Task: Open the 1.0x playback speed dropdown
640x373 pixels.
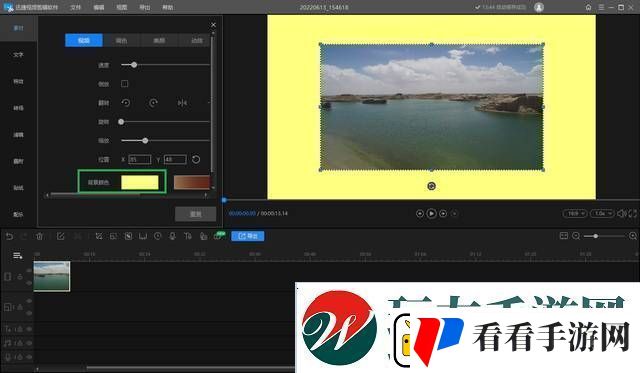Action: 602,213
